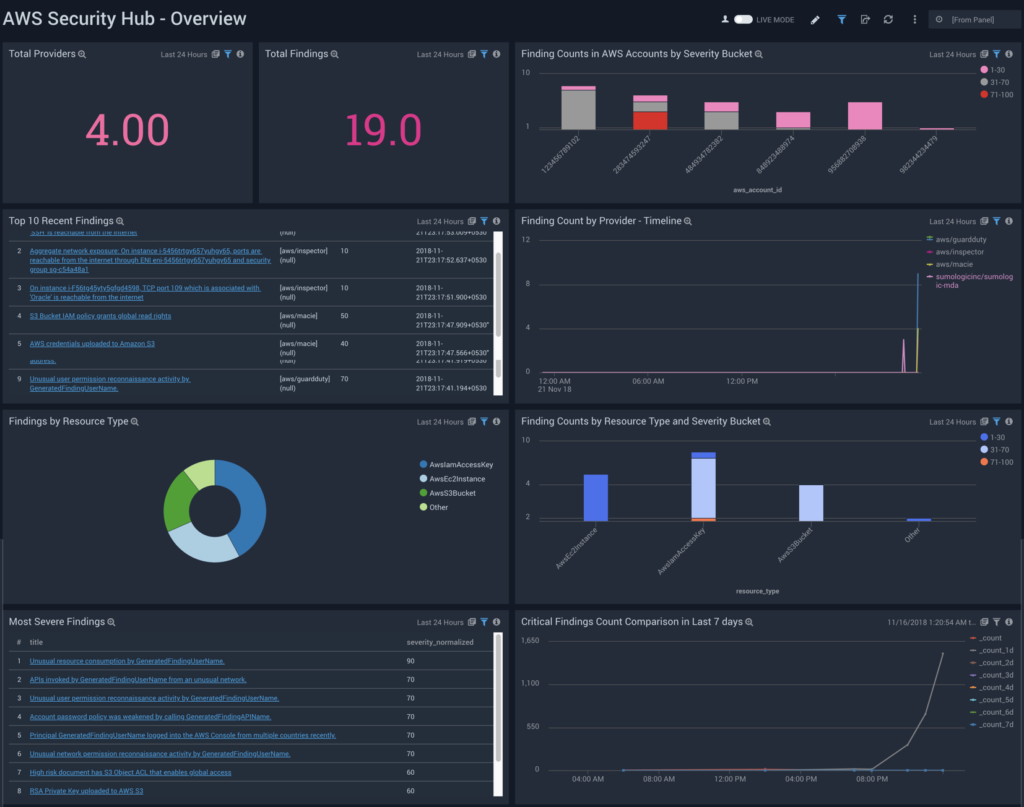Toggle sumologicinc/sumologic-mda series in Timeline legend
The image size is (1024, 807).
970,281
